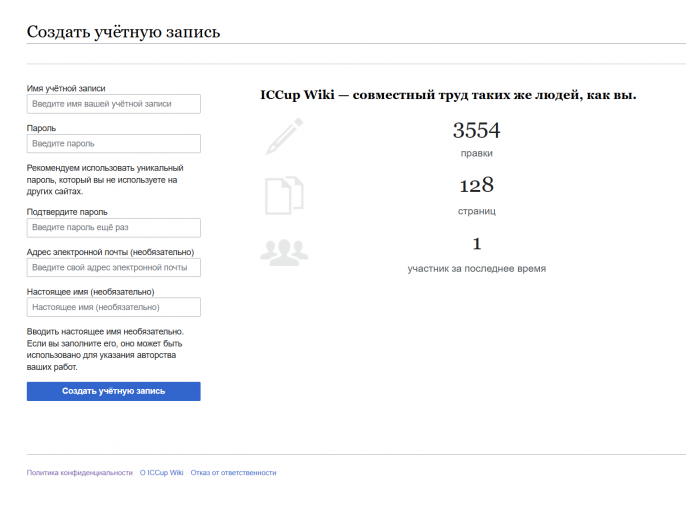Click the page heading 'Создать учётную запись'
Image resolution: width=686 pixels, height=512 pixels.
click(123, 32)
